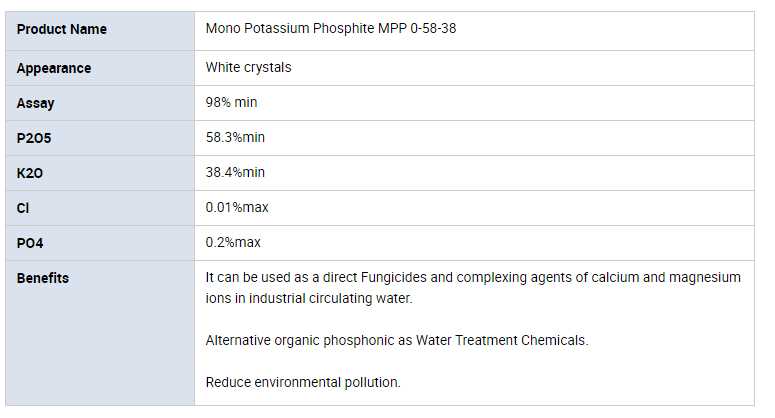Click the '38.4%min' value cell
This screenshot has width=775, height=418.
pos(236,173)
